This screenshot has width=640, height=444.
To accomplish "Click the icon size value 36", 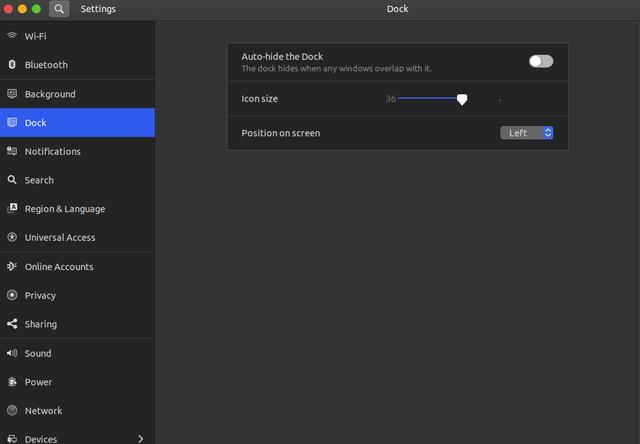I will coord(391,99).
